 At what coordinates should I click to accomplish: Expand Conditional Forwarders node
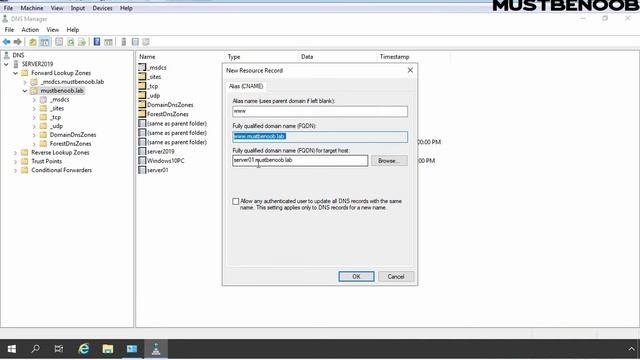coord(16,171)
